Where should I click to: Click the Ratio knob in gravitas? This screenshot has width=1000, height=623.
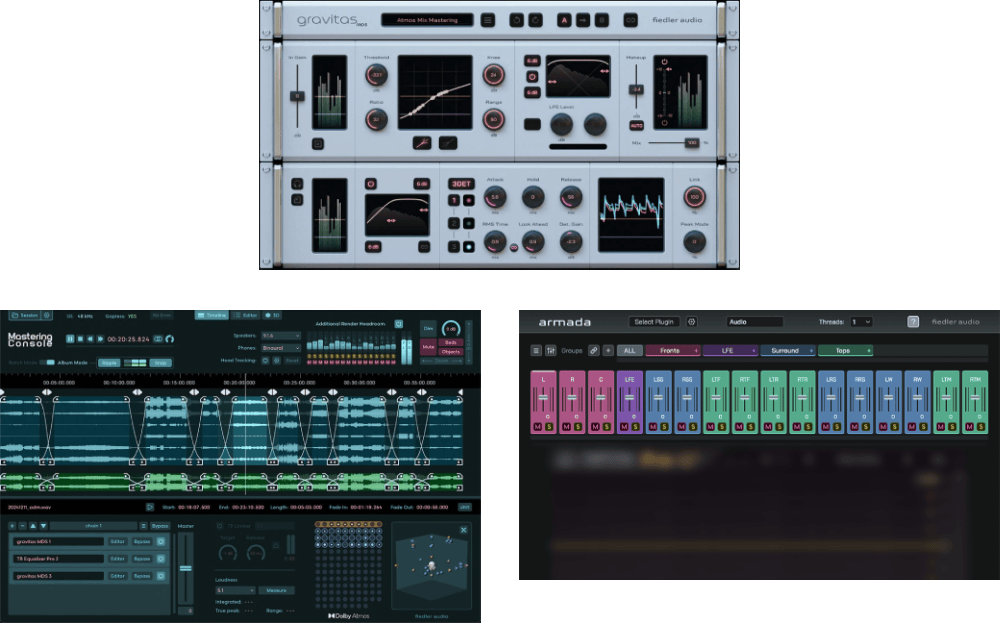coord(376,119)
